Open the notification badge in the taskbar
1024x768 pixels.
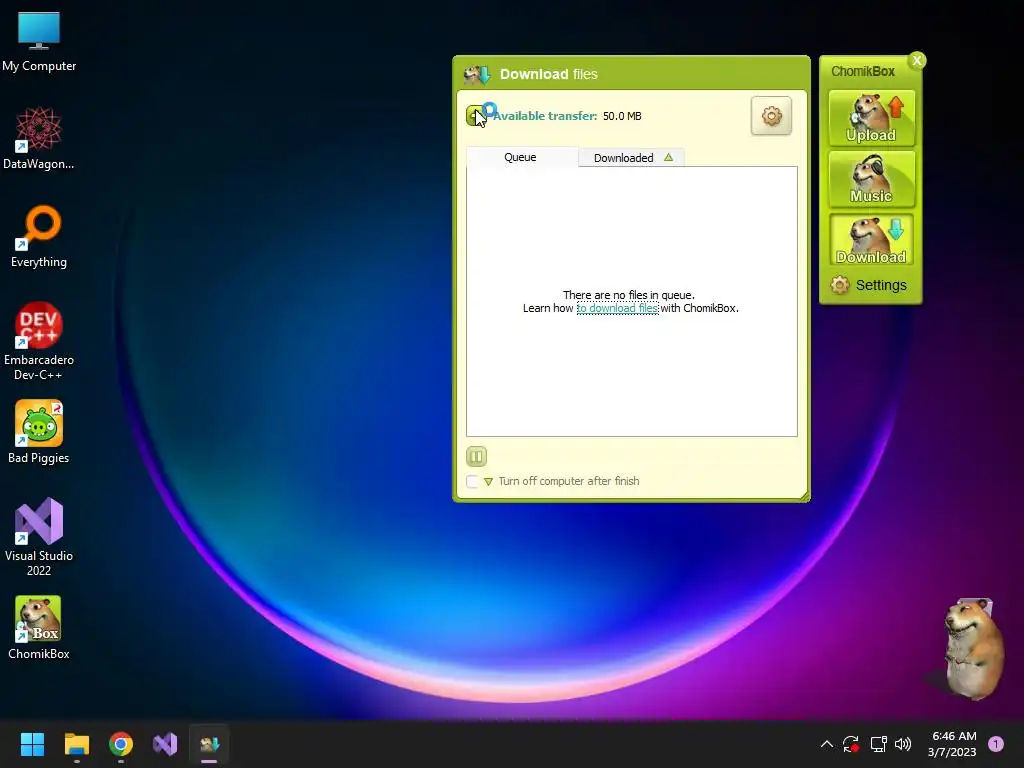pyautogui.click(x=996, y=744)
